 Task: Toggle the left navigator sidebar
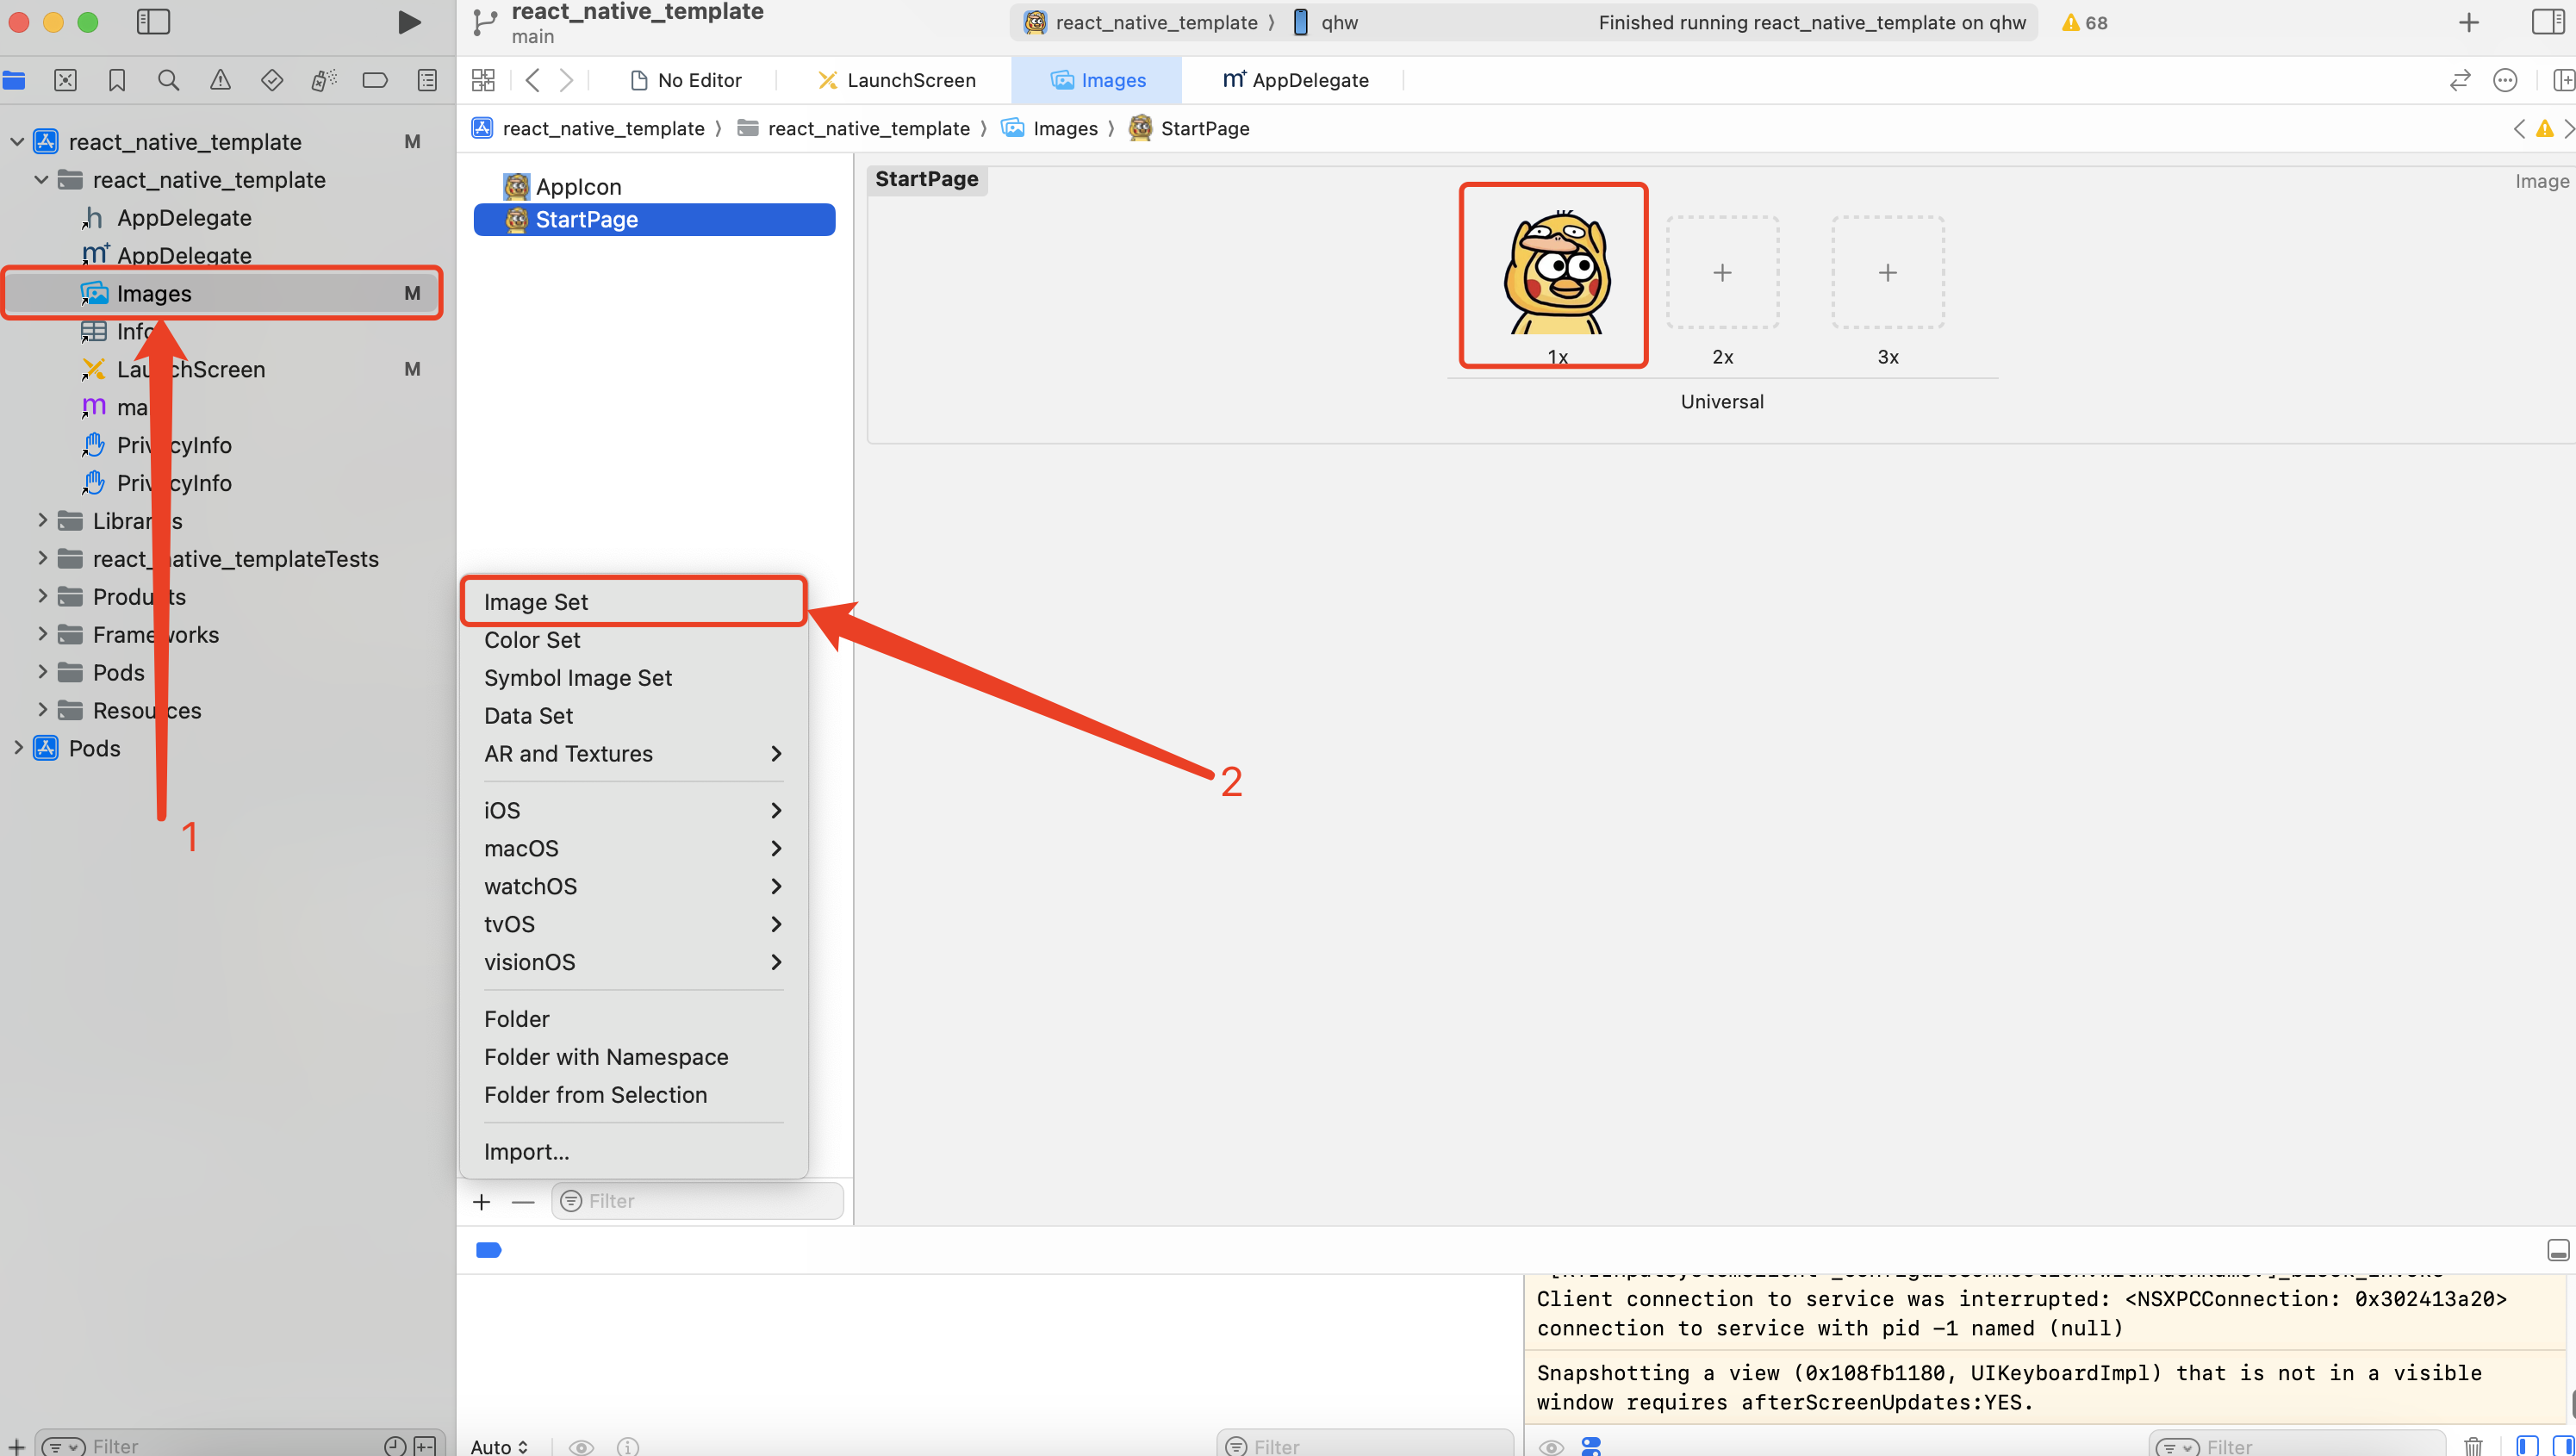tap(153, 22)
